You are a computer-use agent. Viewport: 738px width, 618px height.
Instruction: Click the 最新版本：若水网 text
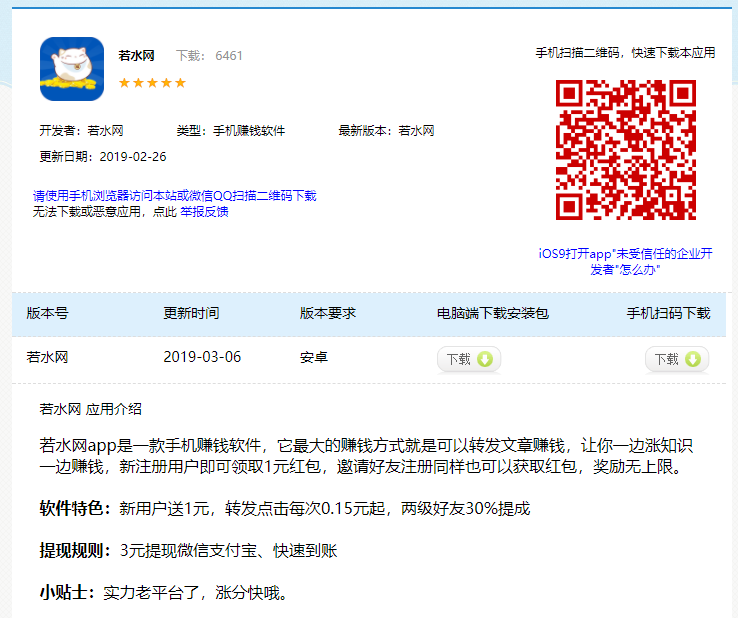coord(386,130)
